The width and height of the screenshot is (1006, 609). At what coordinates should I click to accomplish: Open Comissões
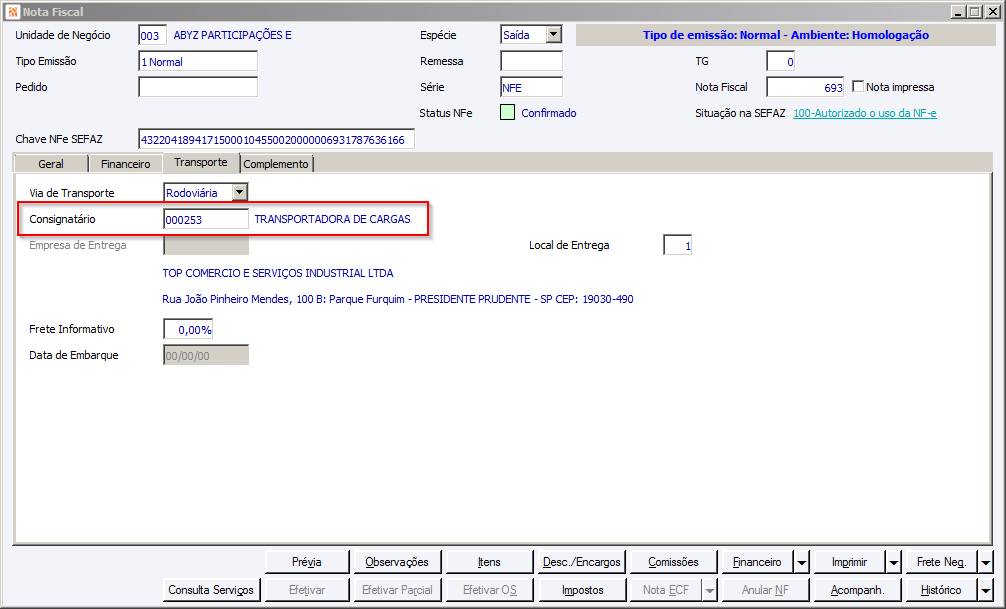pyautogui.click(x=673, y=562)
